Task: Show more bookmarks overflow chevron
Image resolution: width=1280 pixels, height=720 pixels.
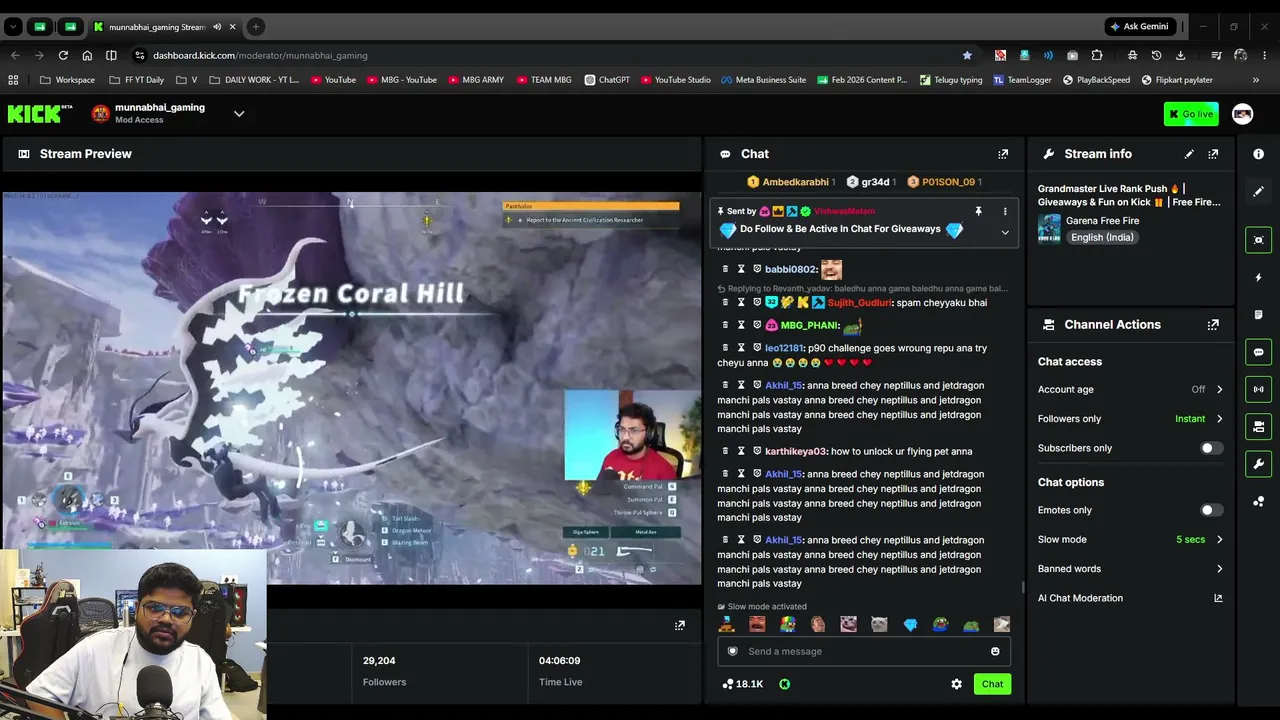Action: [1256, 80]
